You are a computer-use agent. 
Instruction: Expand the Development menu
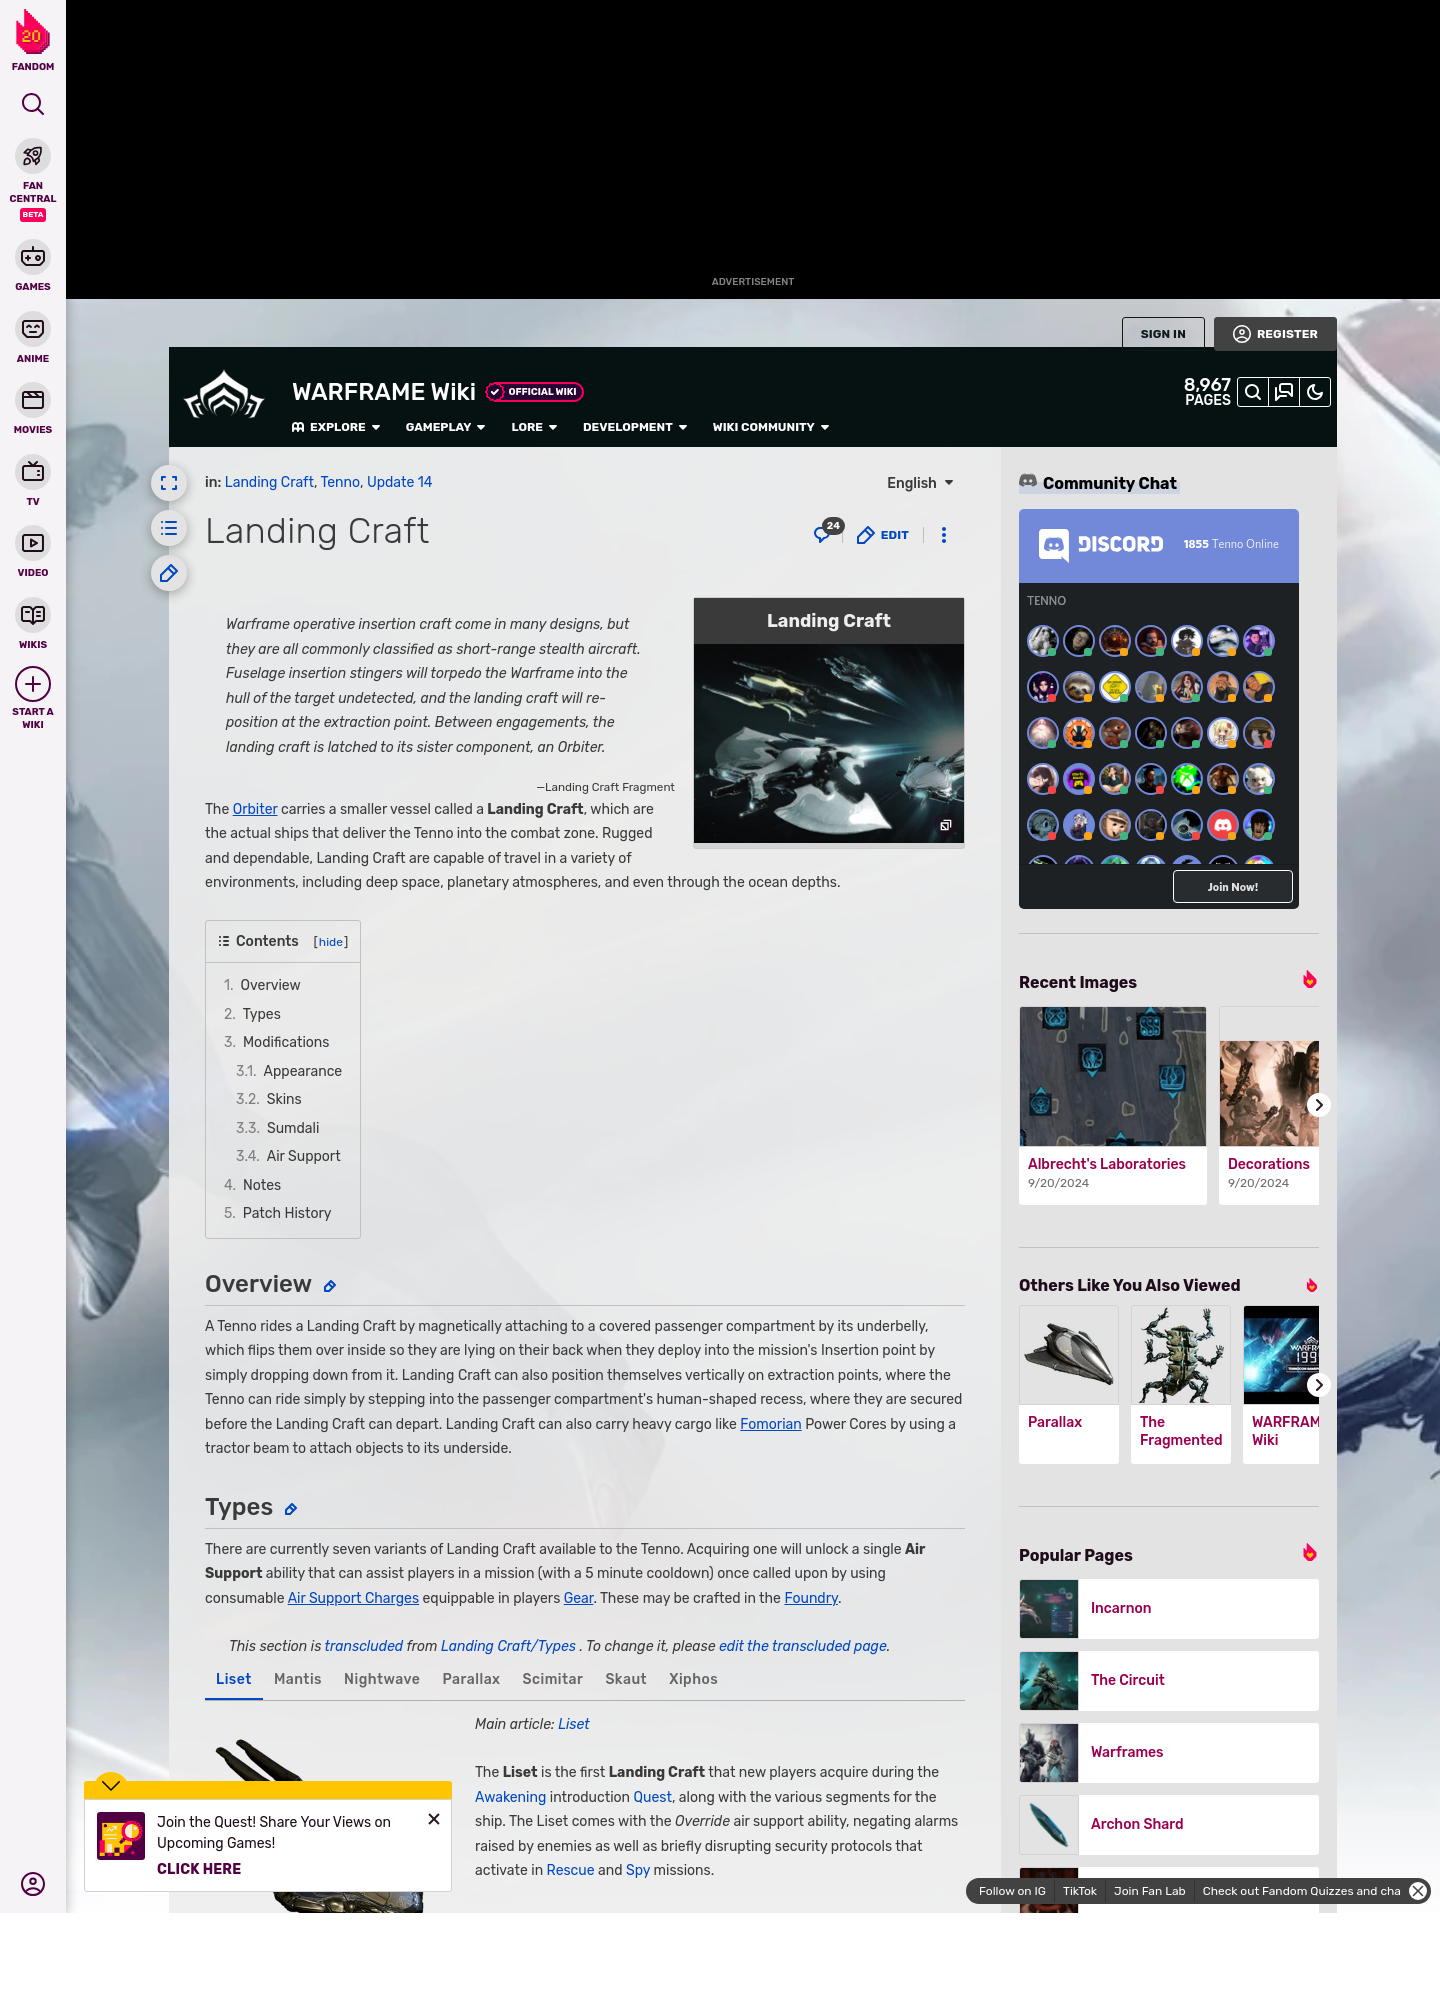point(635,427)
